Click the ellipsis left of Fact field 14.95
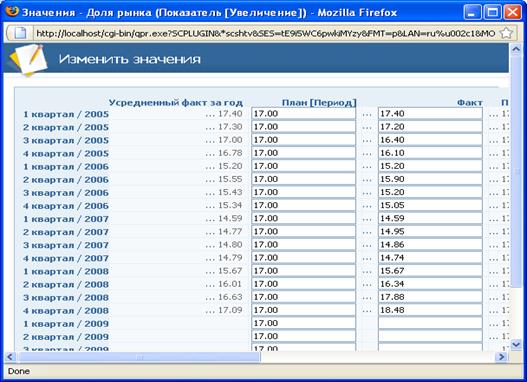The height and width of the screenshot is (382, 527). [x=367, y=232]
